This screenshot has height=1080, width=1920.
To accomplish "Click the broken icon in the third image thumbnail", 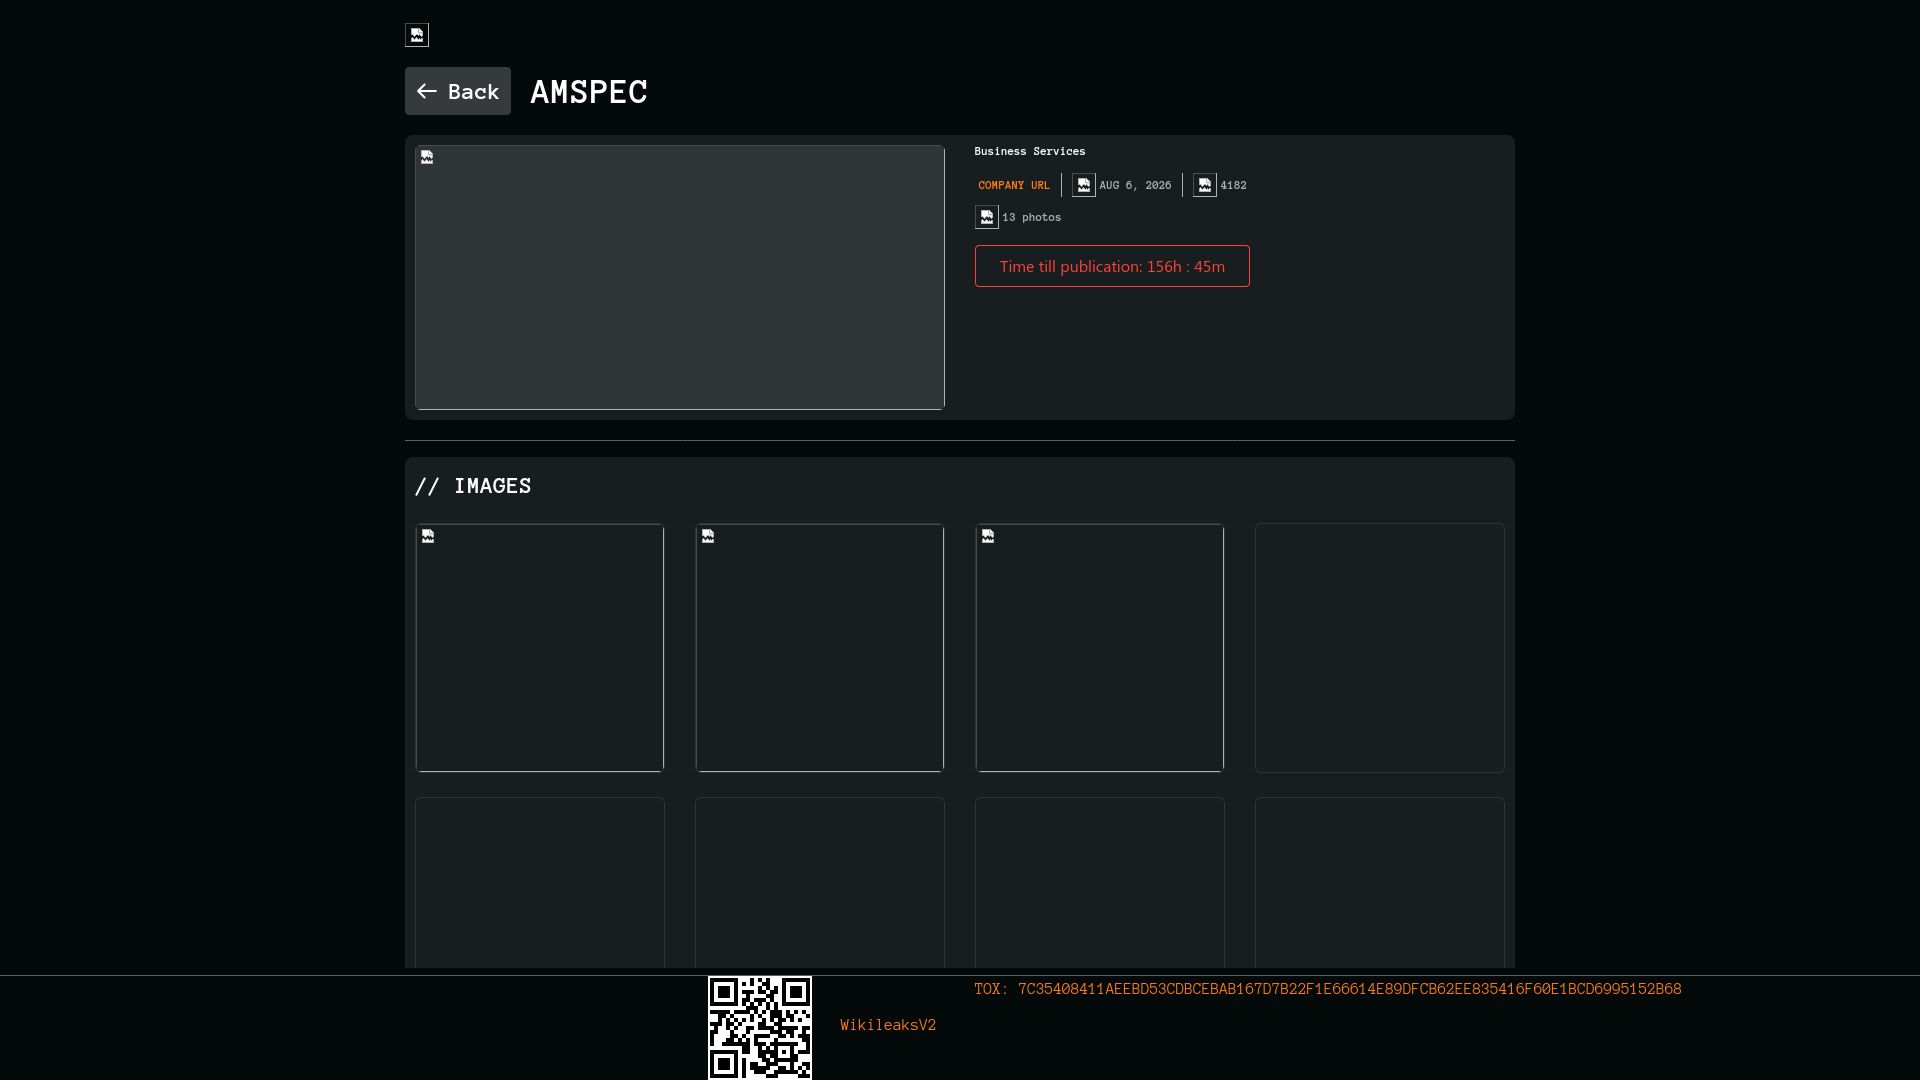I will point(988,536).
